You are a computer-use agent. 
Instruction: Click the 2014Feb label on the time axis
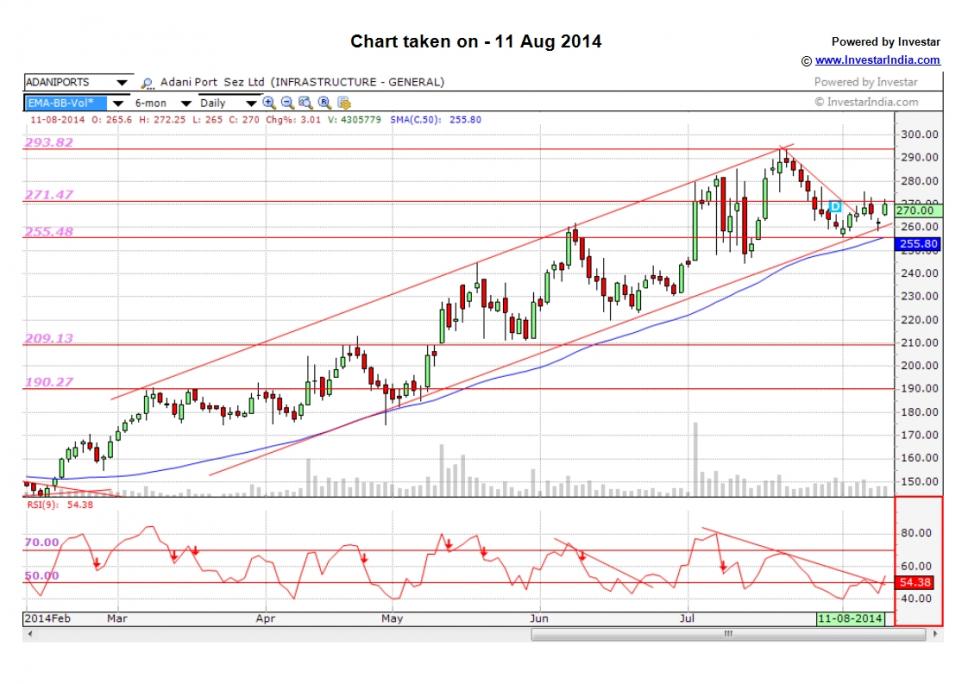[x=46, y=619]
